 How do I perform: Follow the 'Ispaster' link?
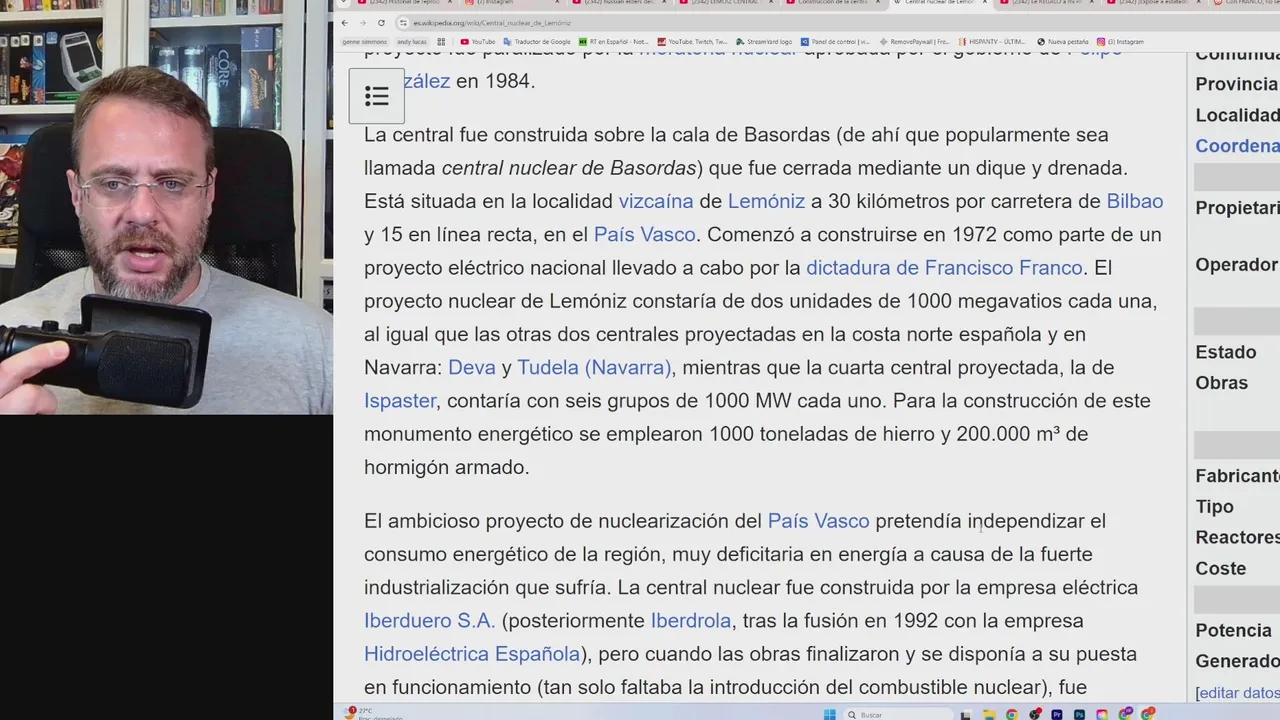(x=400, y=401)
